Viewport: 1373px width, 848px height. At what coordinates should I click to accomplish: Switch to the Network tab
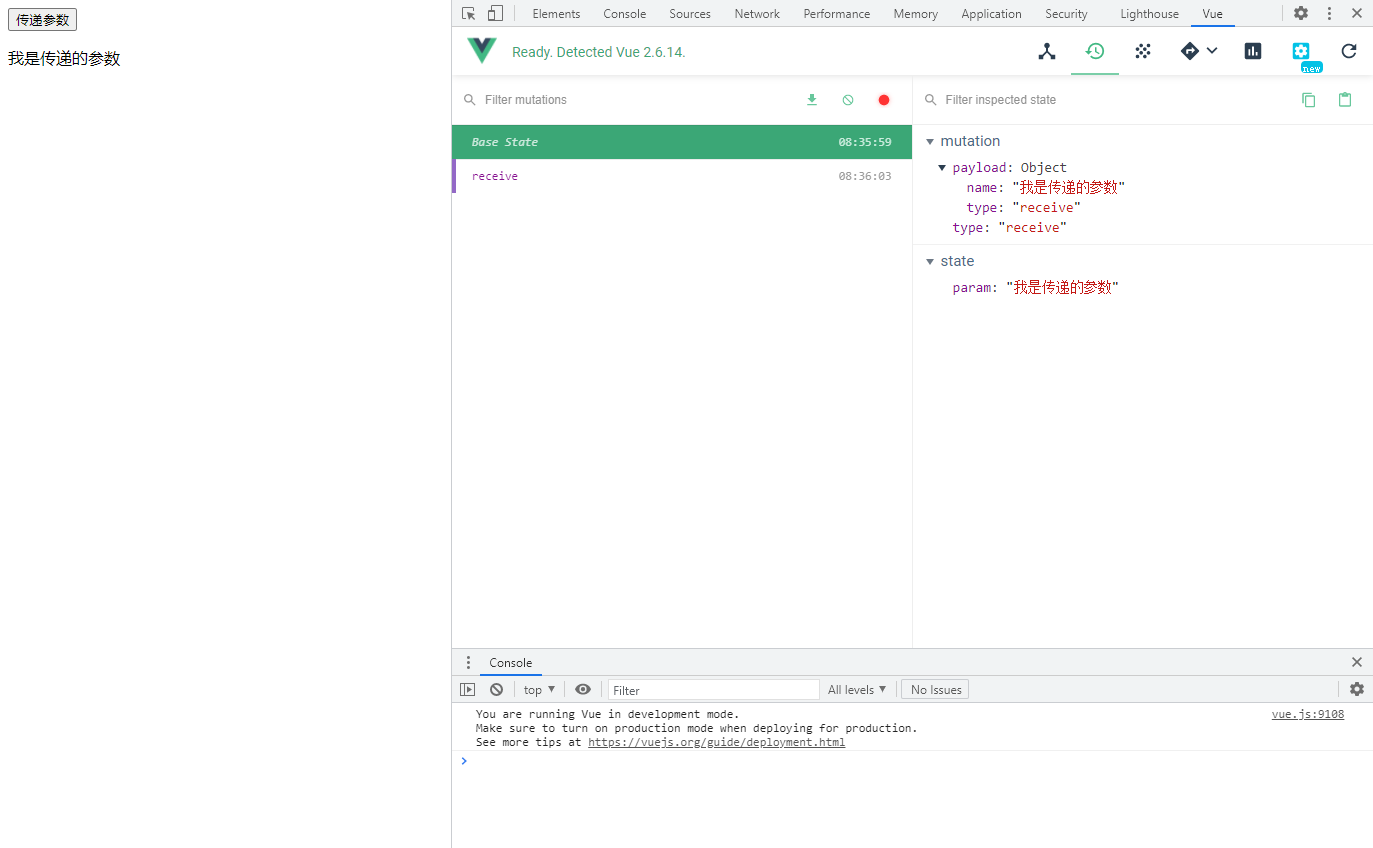pos(757,14)
